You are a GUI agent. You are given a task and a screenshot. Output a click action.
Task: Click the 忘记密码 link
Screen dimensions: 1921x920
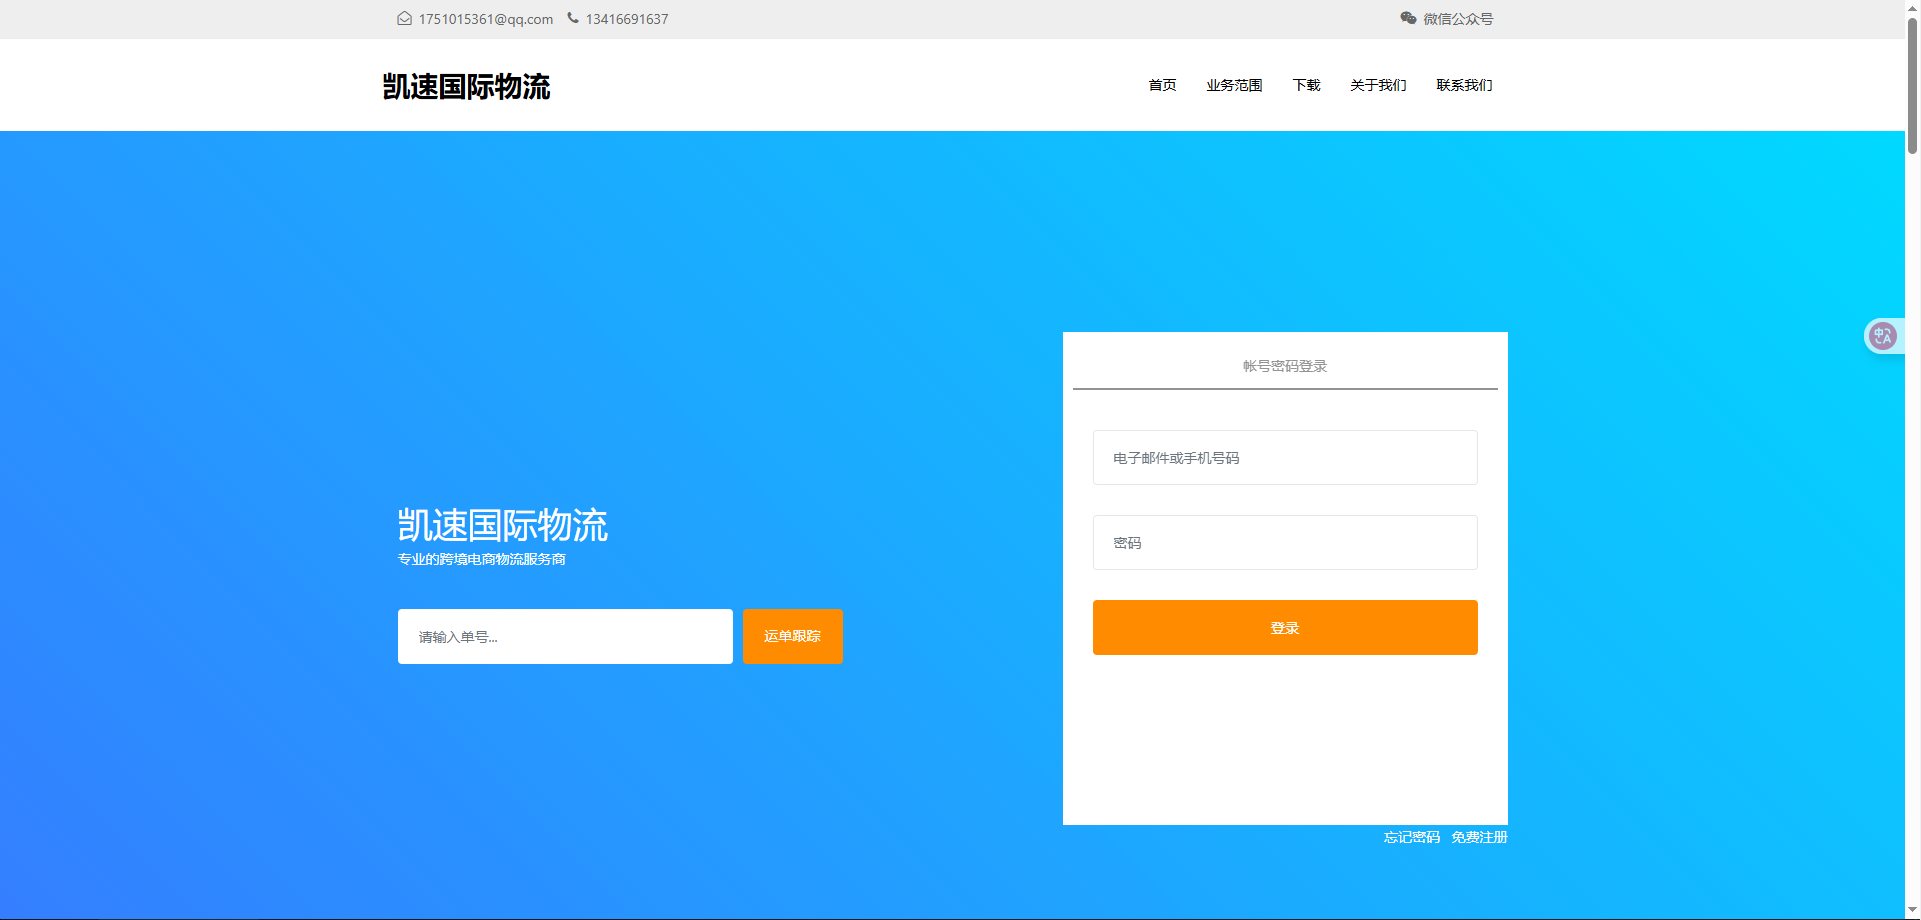click(1412, 837)
